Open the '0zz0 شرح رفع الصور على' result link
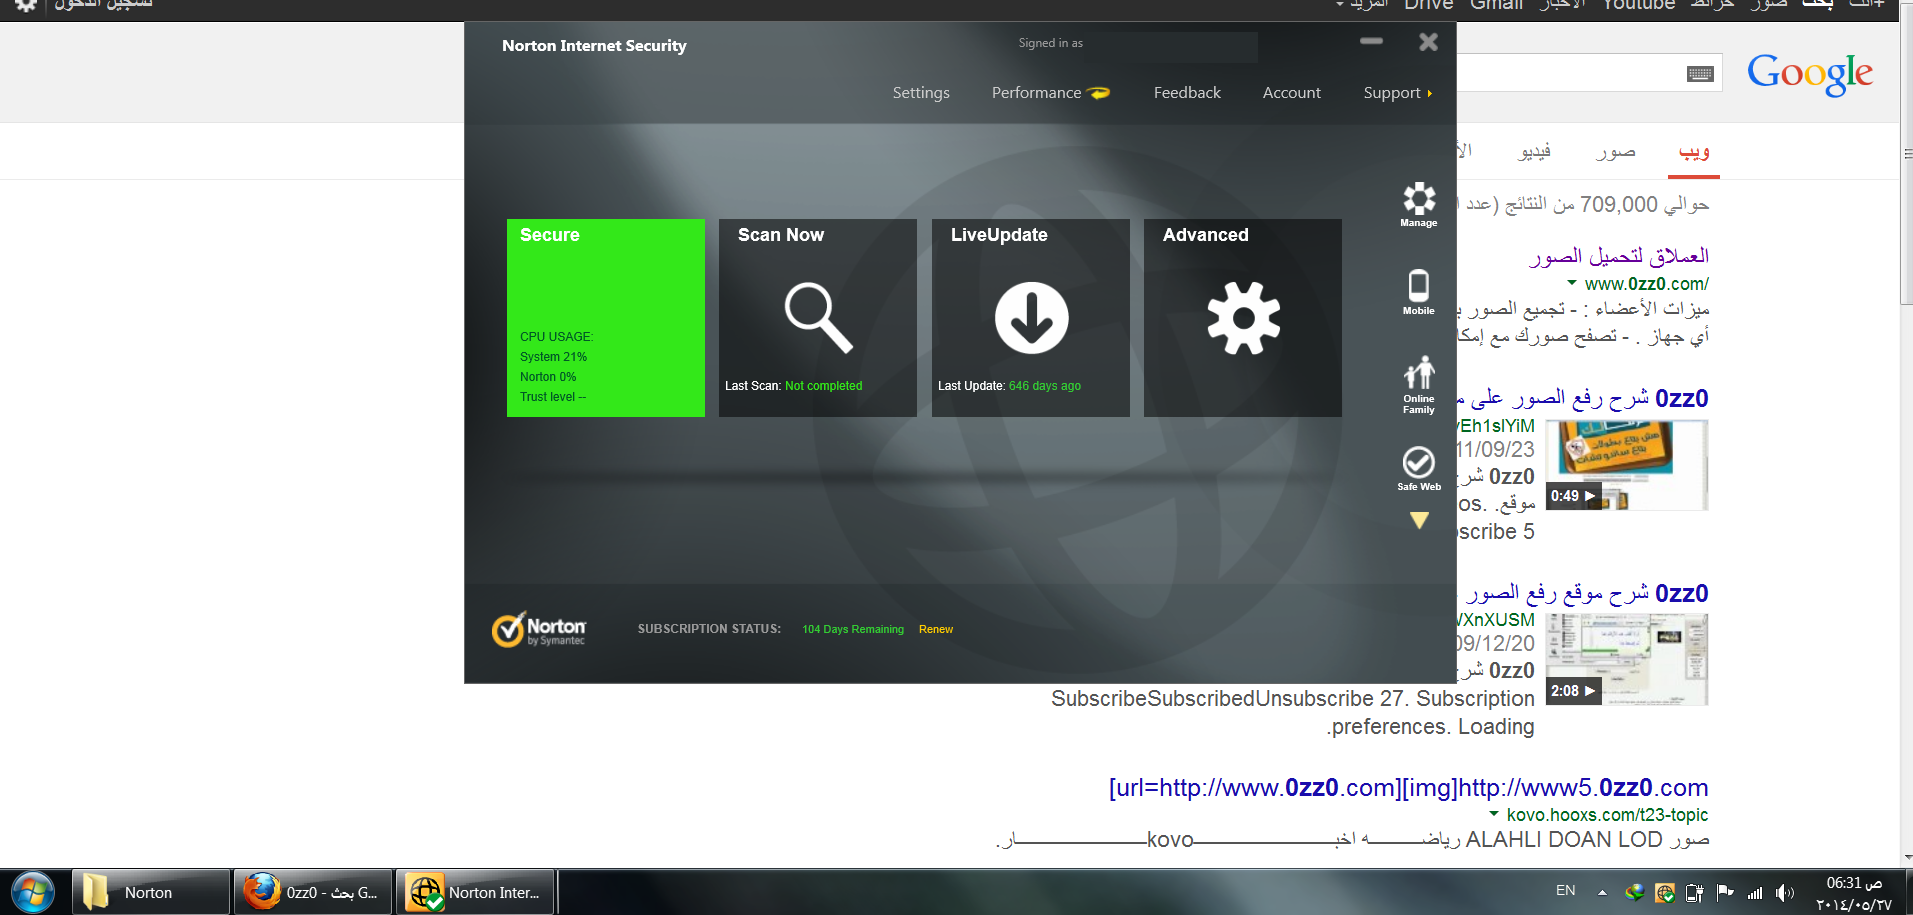Image resolution: width=1913 pixels, height=915 pixels. (x=1583, y=399)
